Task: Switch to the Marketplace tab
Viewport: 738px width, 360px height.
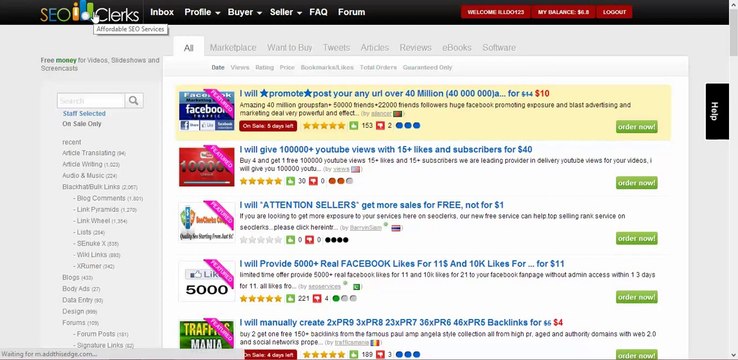Action: pos(233,48)
